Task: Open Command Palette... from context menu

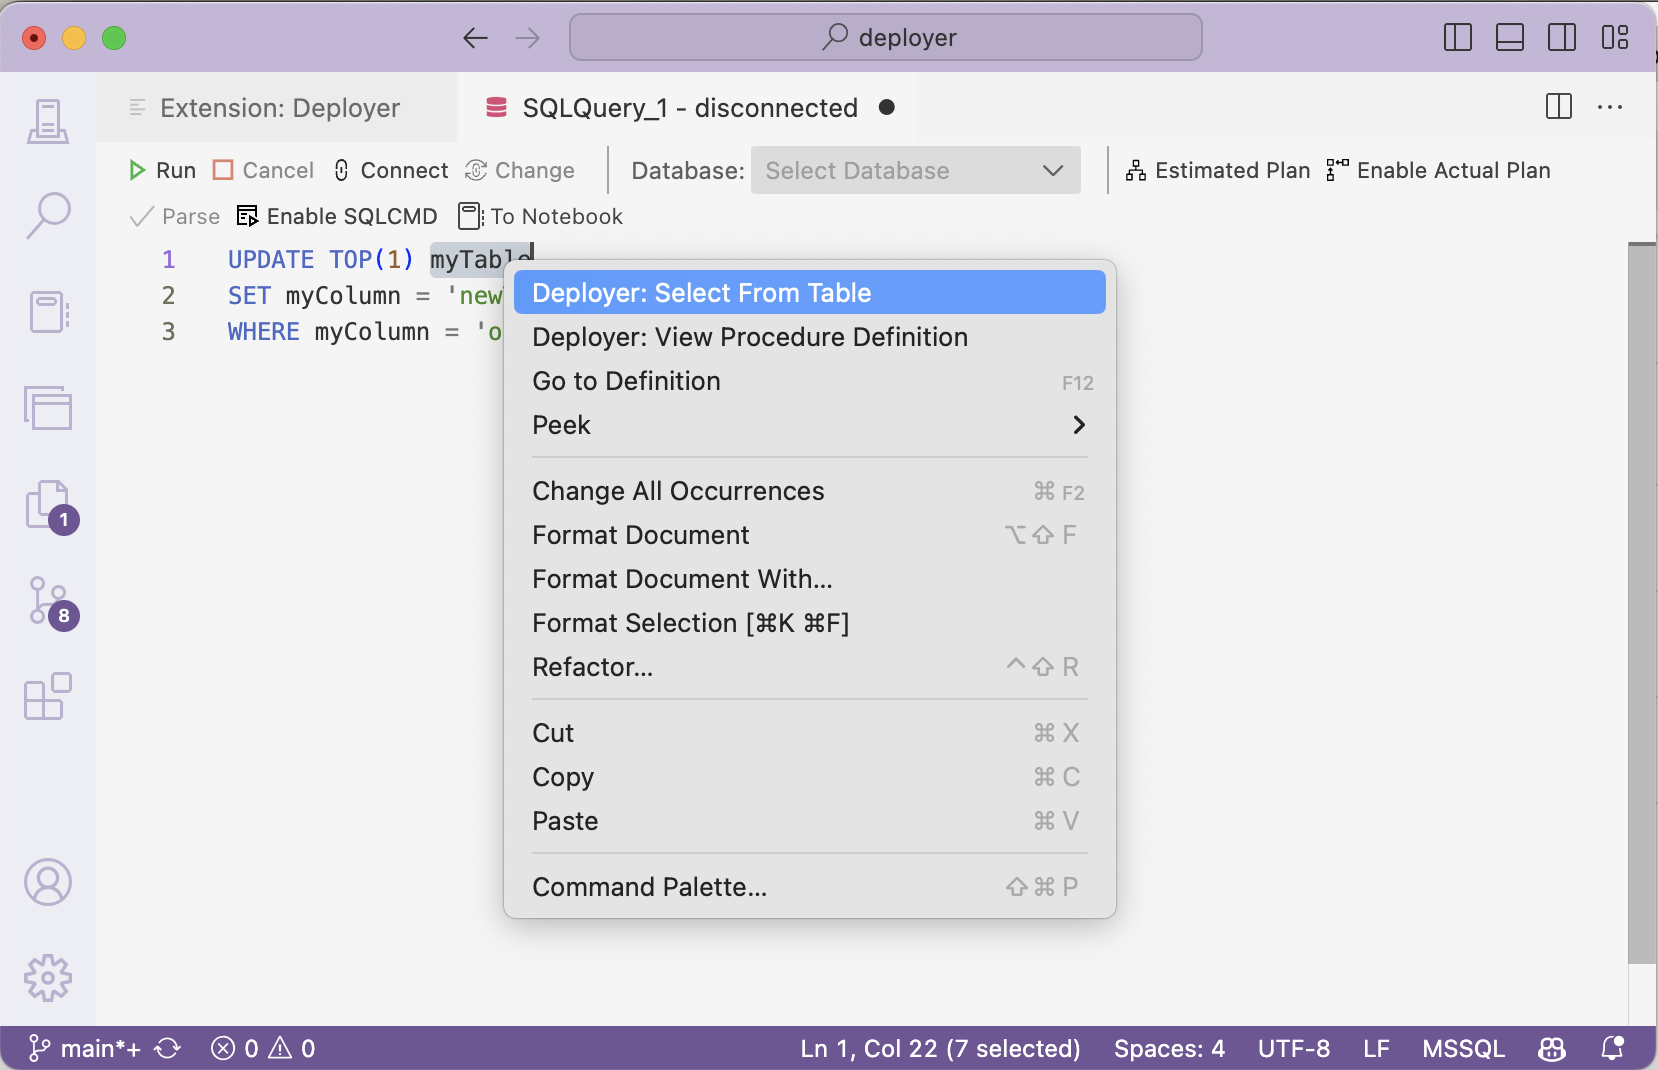Action: [809, 887]
